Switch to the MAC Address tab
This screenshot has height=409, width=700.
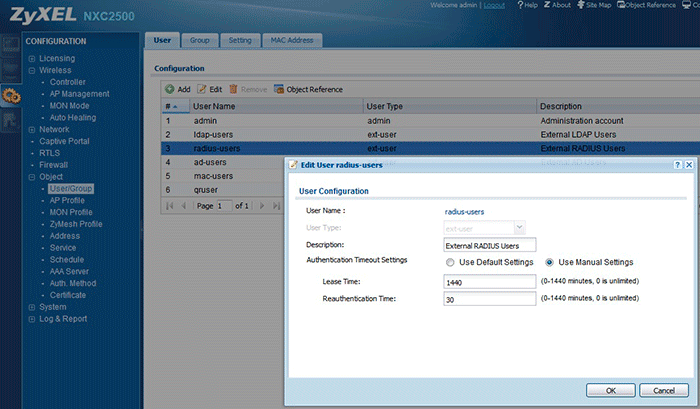click(290, 40)
